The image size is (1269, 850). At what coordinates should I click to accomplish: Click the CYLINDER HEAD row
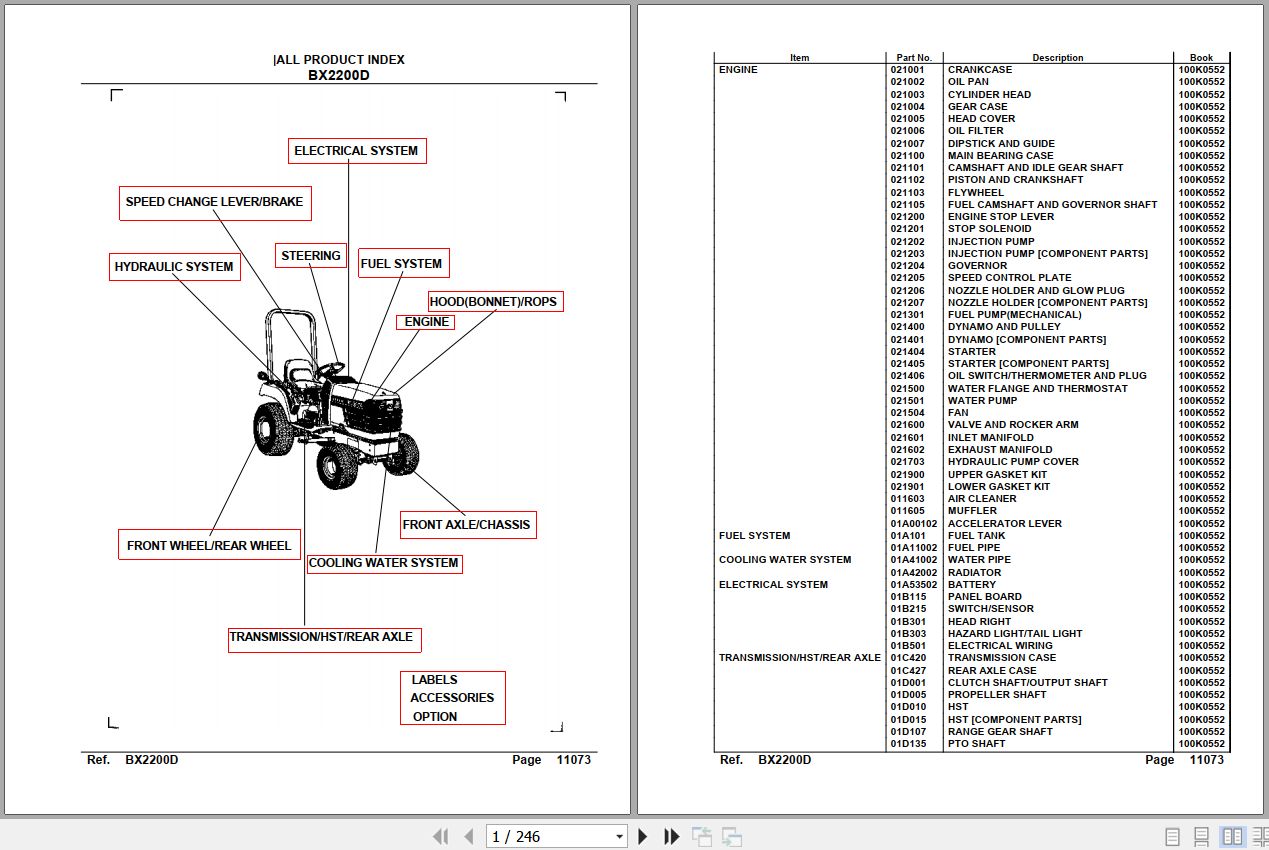coord(971,94)
